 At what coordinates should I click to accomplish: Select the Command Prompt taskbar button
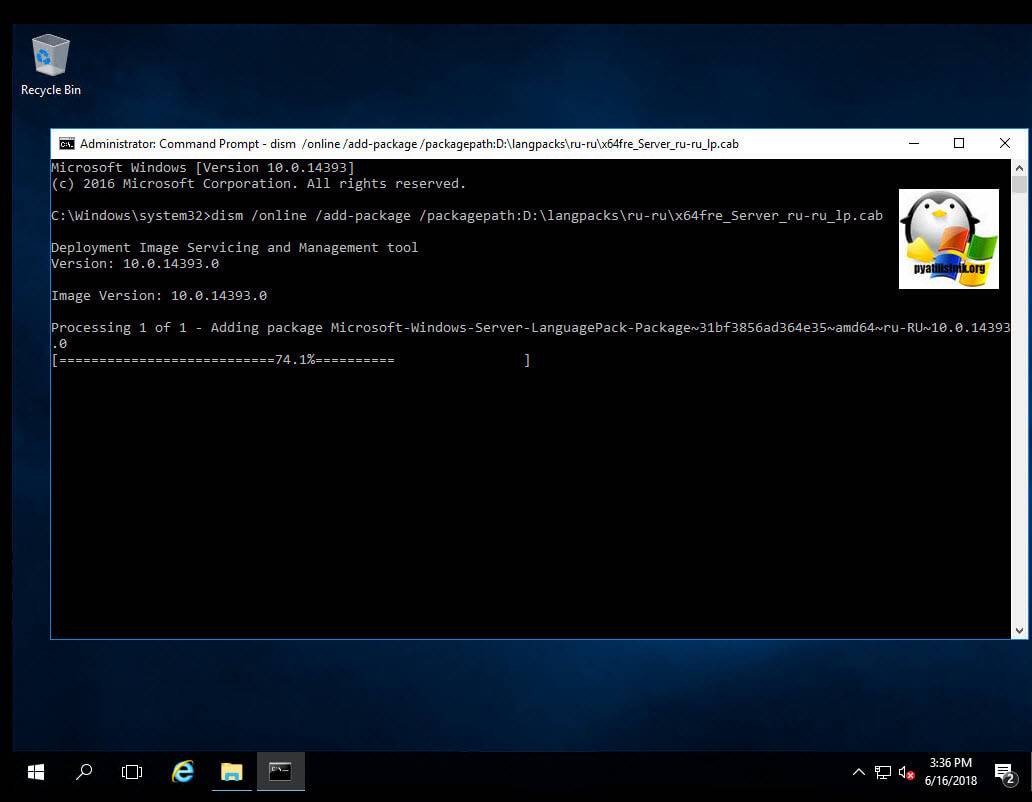[x=280, y=772]
